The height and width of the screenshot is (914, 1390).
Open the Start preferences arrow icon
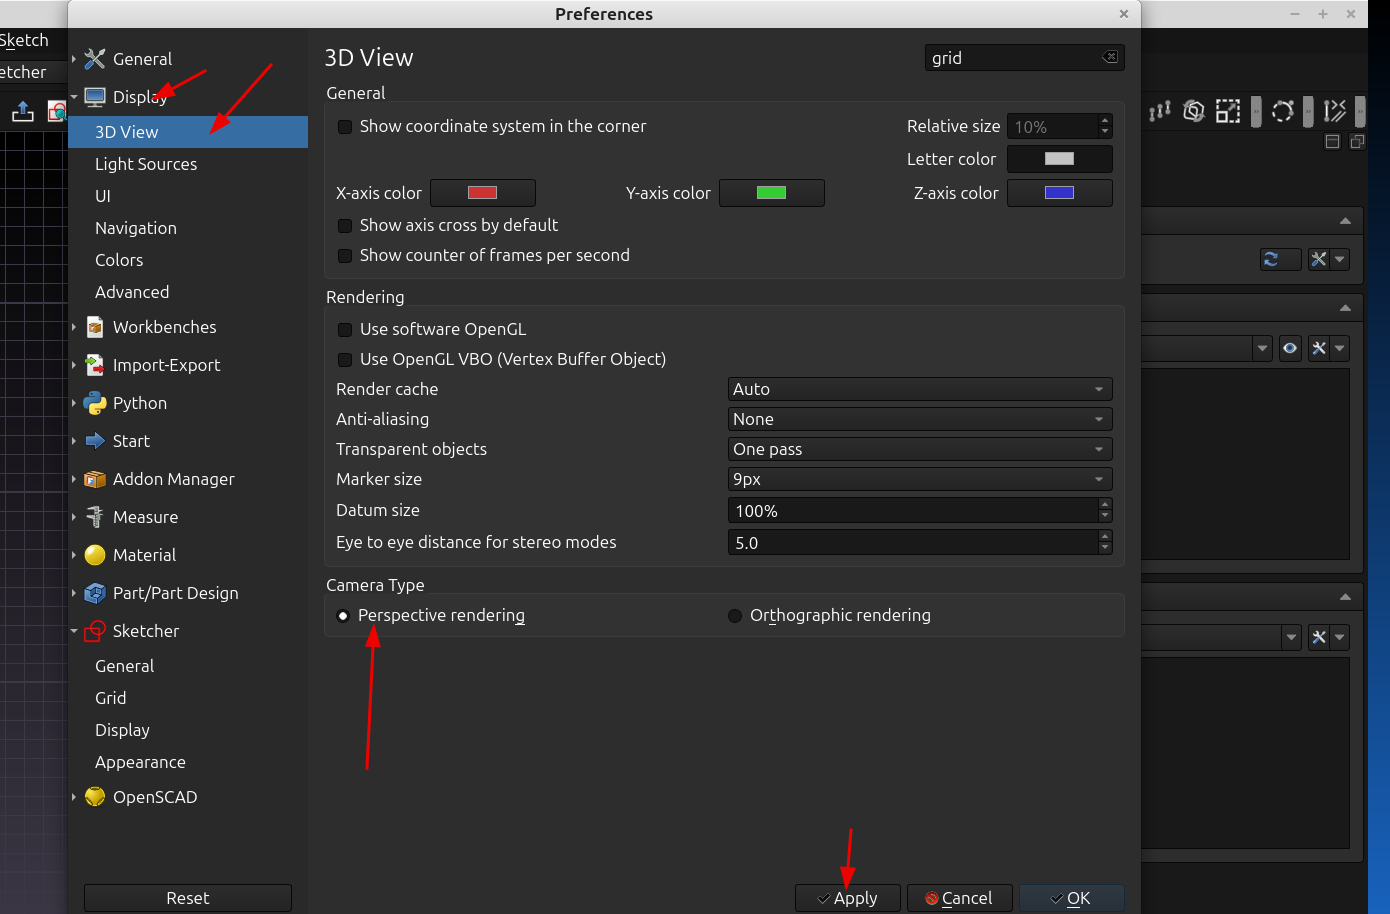(95, 441)
